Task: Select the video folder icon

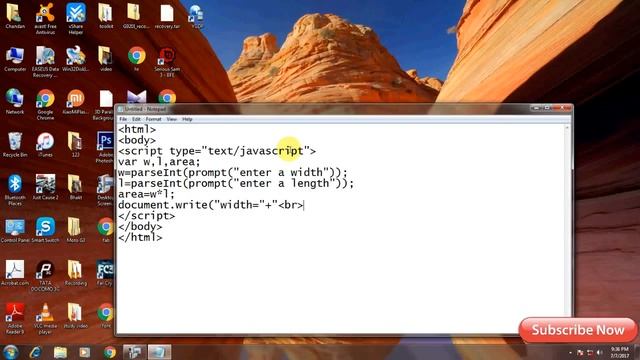Action: pos(106,60)
